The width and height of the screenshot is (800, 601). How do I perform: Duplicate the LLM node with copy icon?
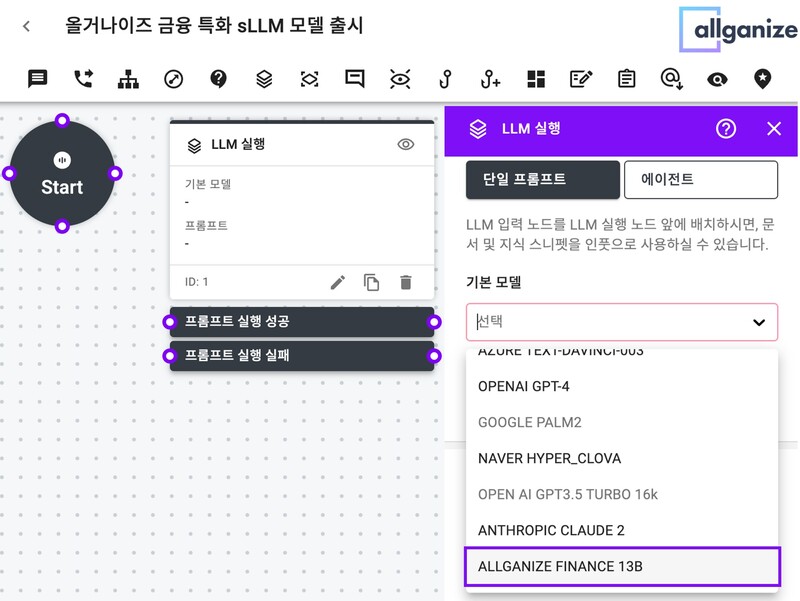pyautogui.click(x=372, y=282)
